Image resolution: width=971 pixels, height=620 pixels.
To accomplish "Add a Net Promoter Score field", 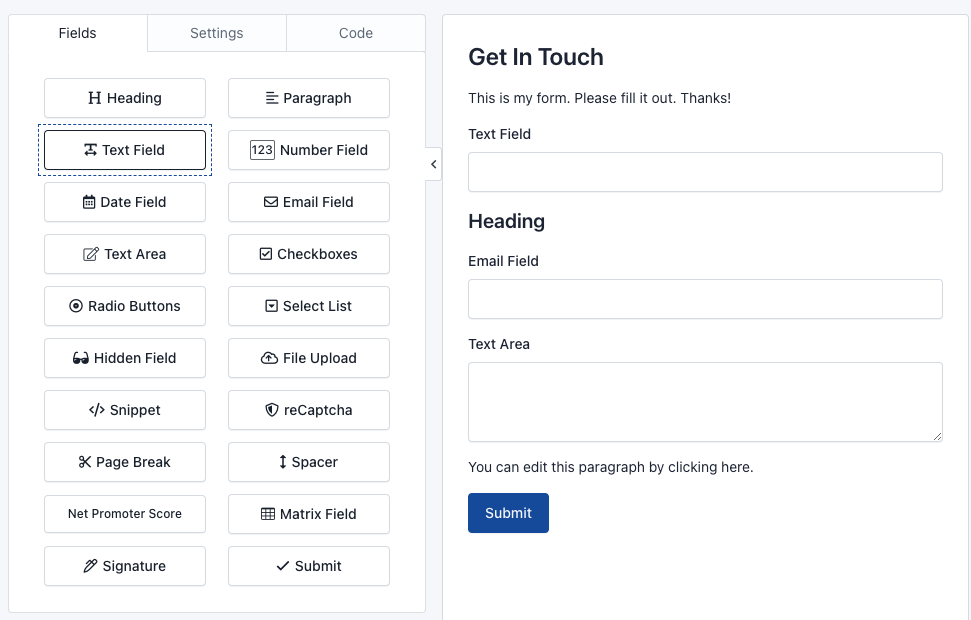I will tap(125, 514).
